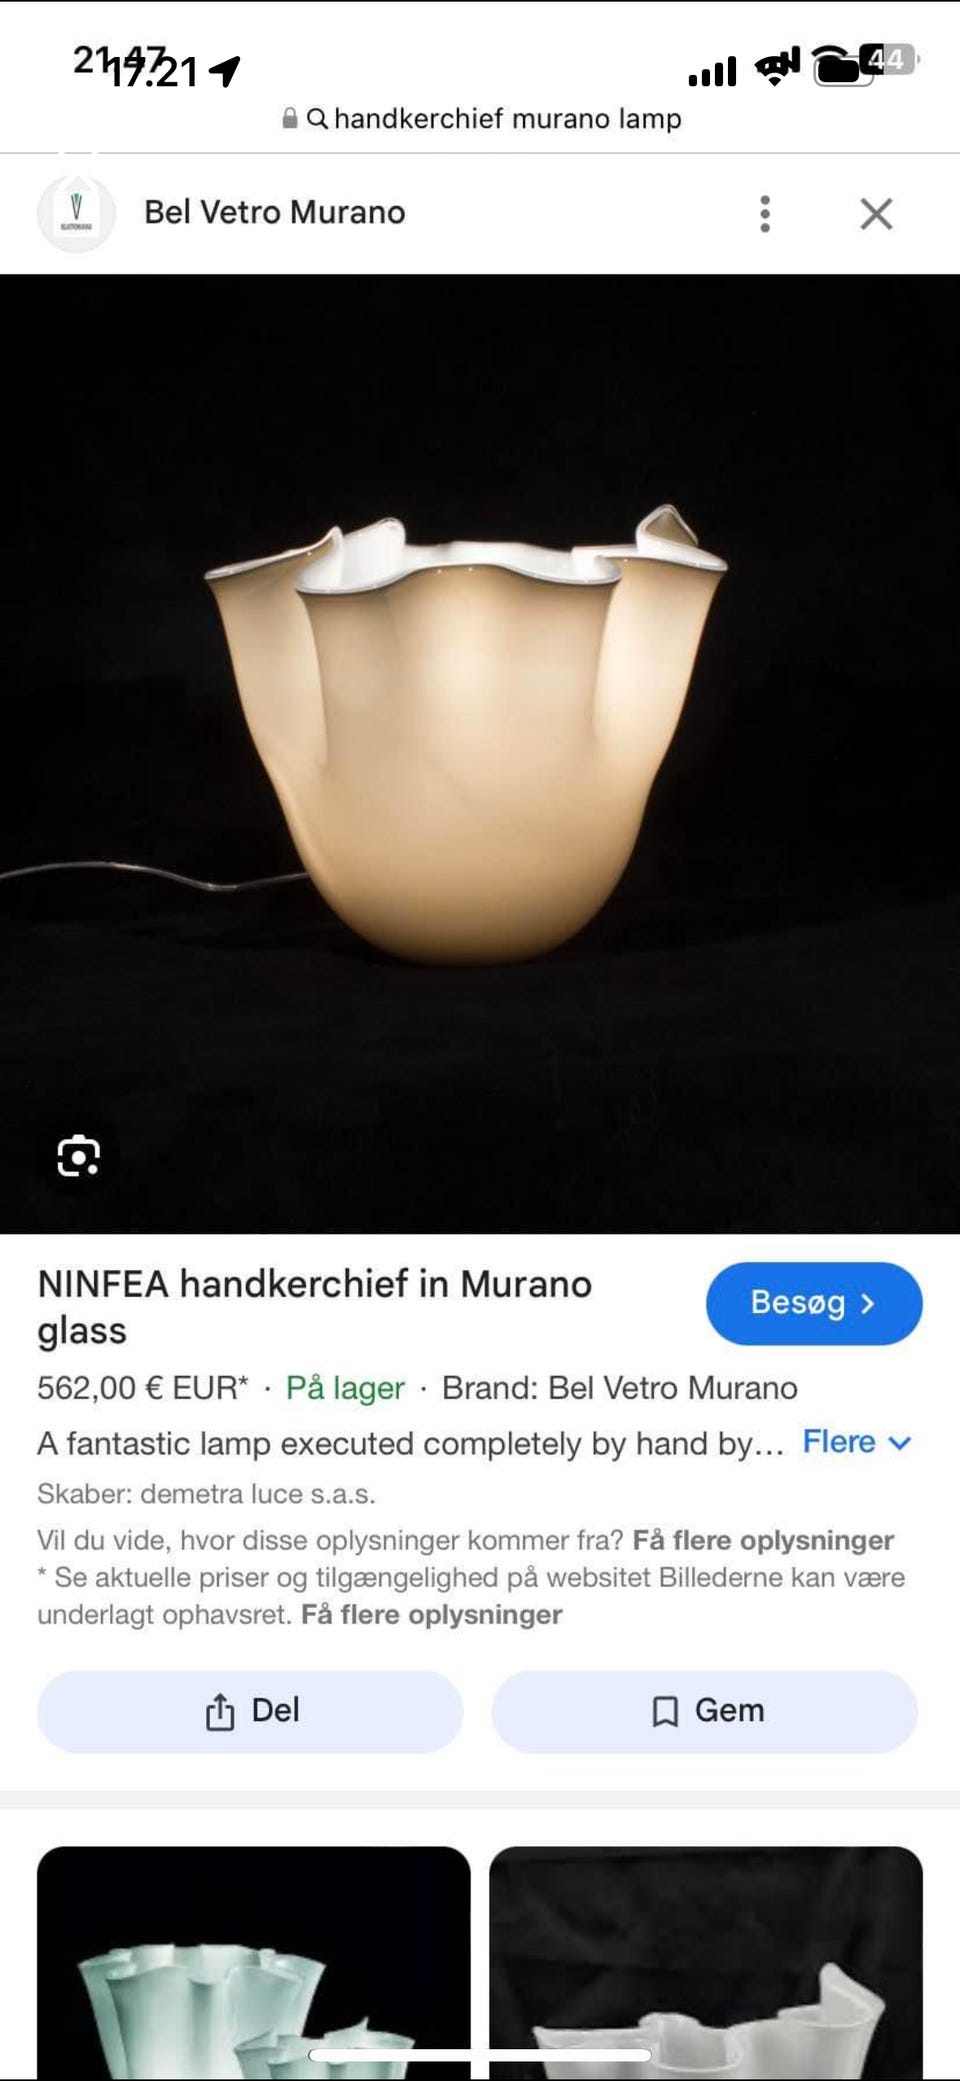This screenshot has width=960, height=2081.
Task: Tap the battery indicator in status bar
Action: [864, 65]
